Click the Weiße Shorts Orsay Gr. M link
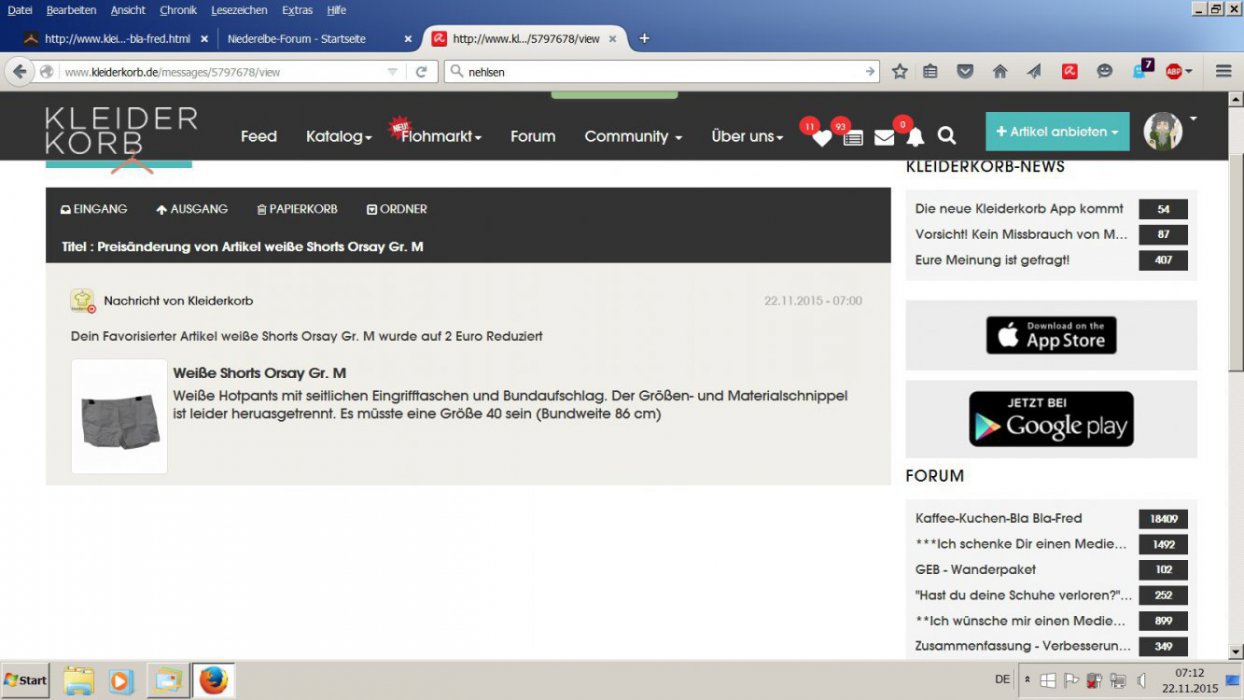 (259, 373)
